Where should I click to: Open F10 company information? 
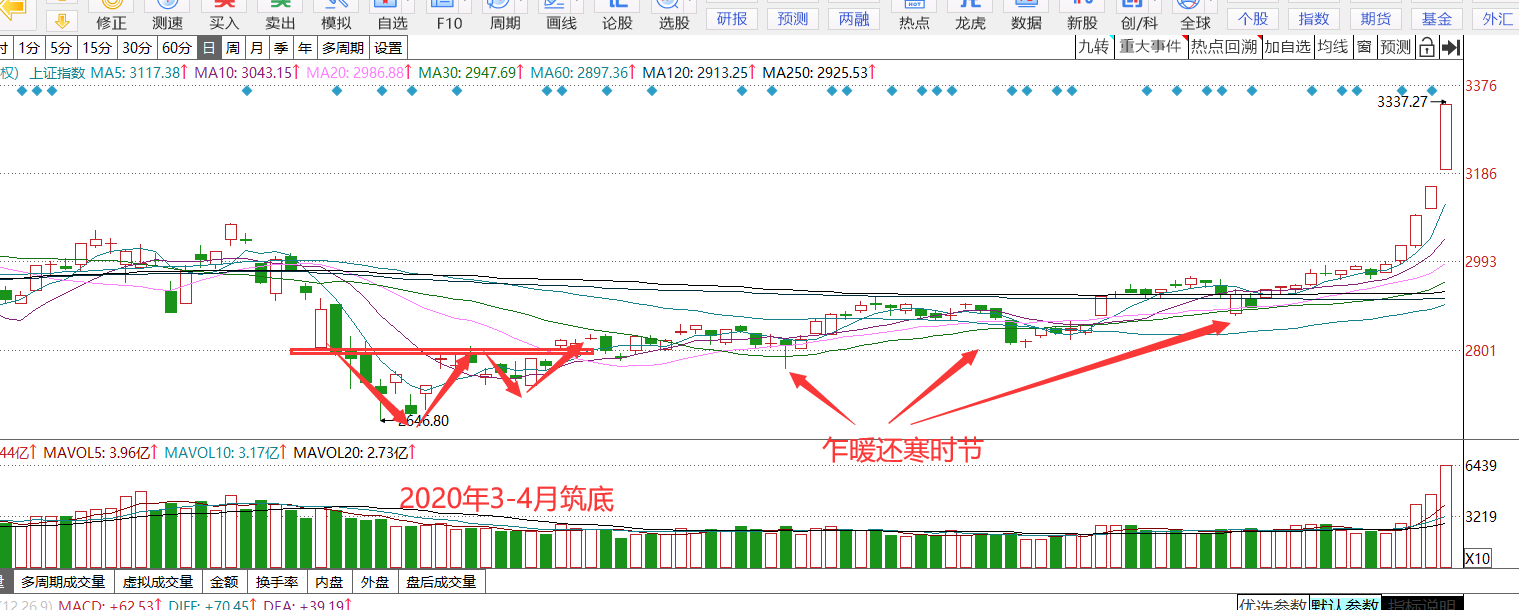[x=448, y=16]
